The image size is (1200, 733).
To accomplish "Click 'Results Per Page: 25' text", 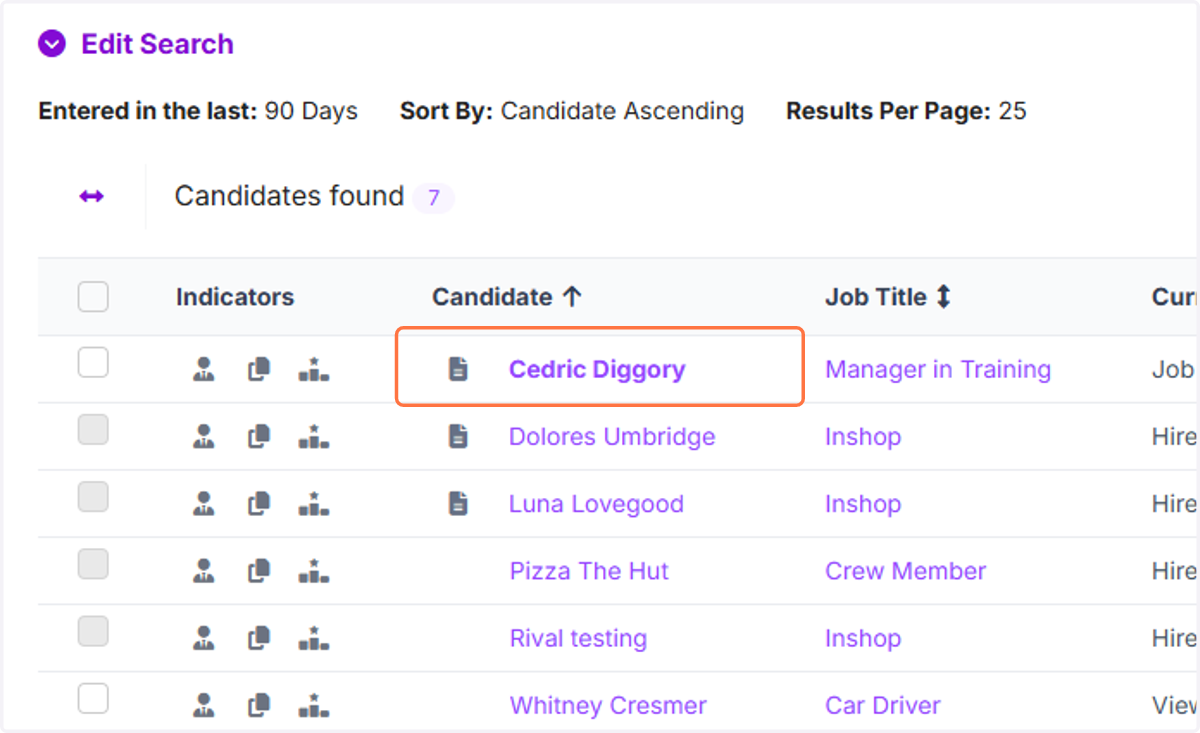I will pyautogui.click(x=906, y=111).
